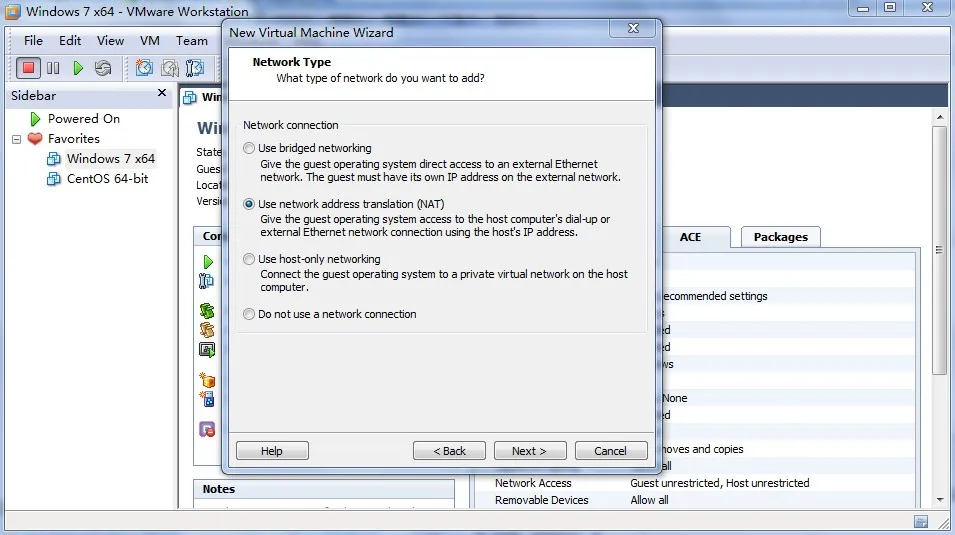
Task: Click the Cancel button in wizard
Action: click(x=611, y=451)
